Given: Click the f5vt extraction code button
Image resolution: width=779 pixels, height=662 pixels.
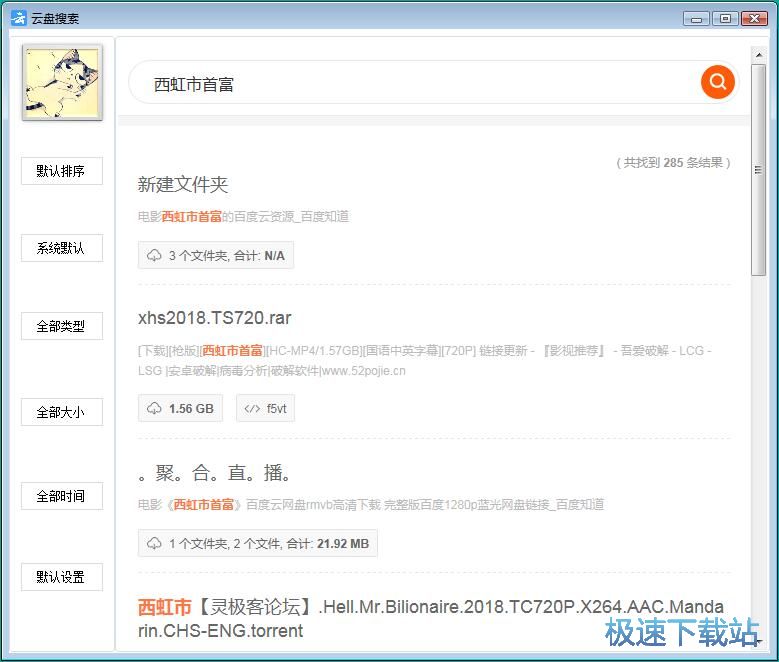Looking at the screenshot, I should coord(265,409).
